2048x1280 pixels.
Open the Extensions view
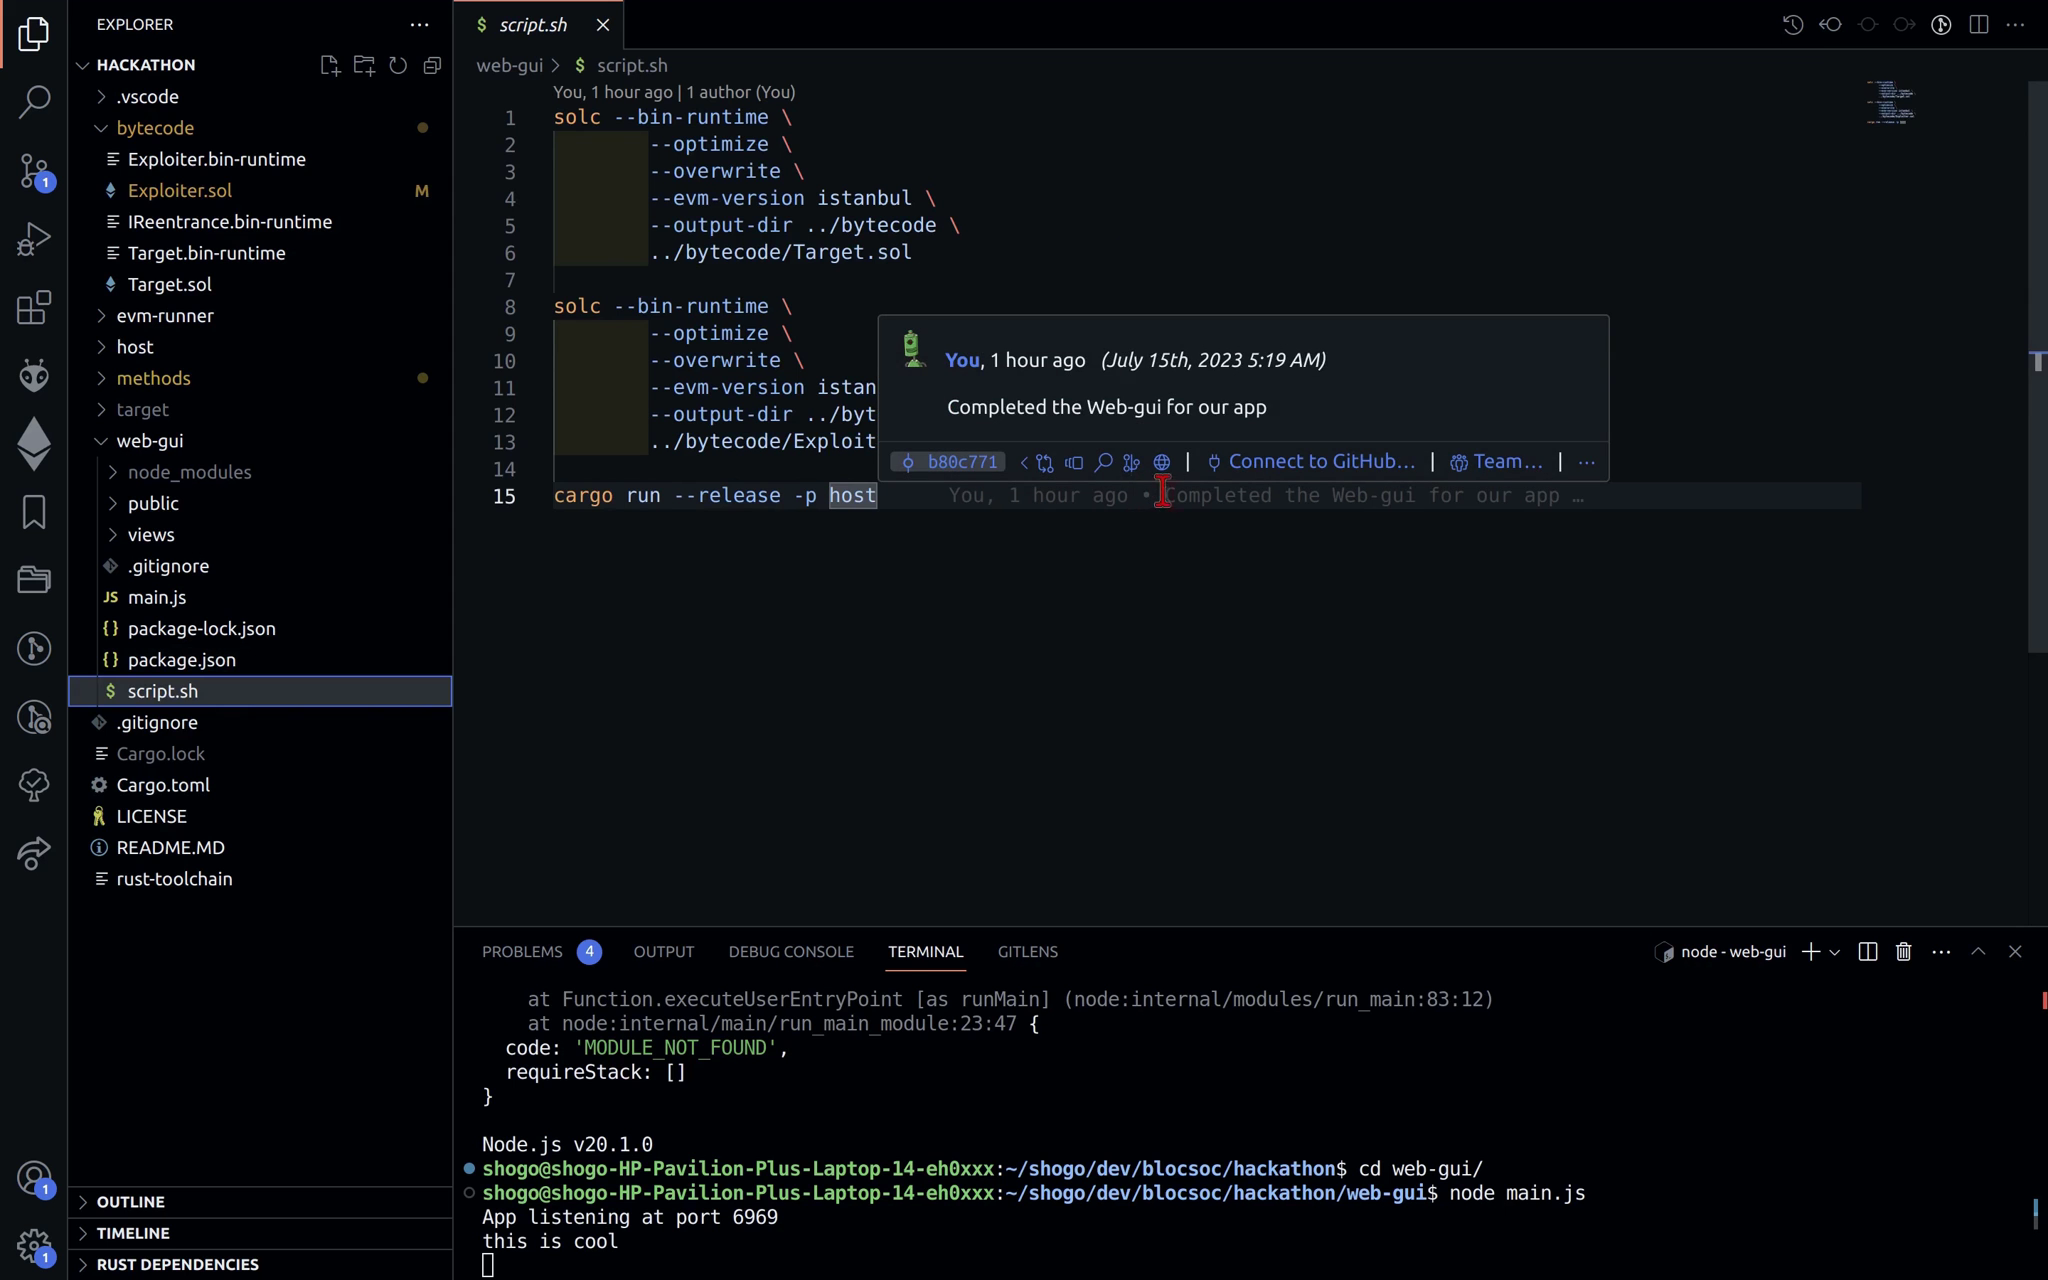coord(34,307)
